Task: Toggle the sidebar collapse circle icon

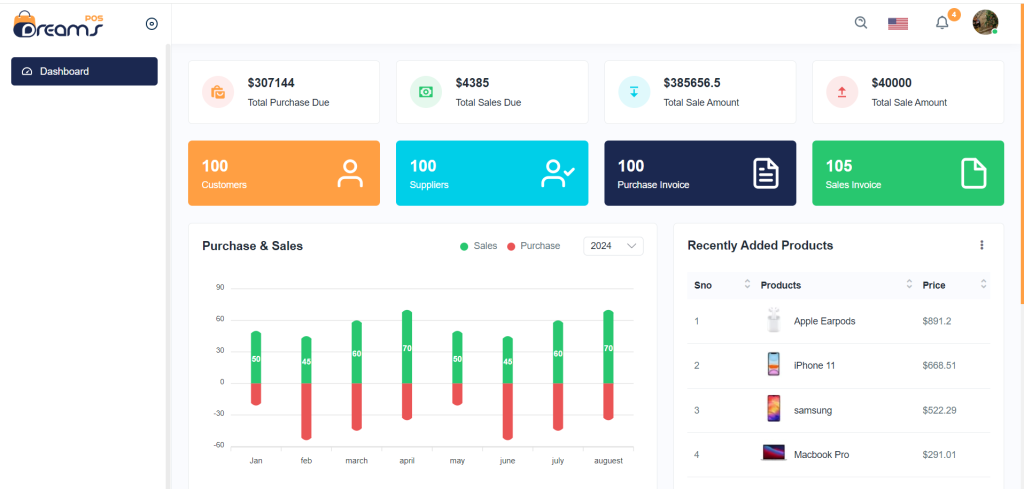Action: click(152, 24)
